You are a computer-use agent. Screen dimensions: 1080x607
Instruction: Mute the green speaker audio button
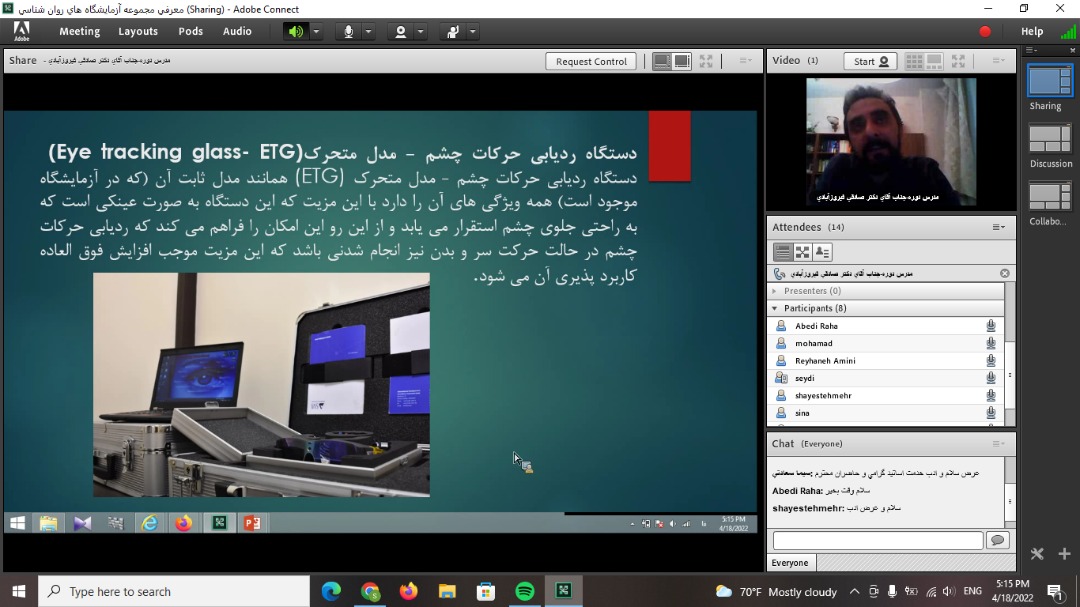pyautogui.click(x=295, y=32)
